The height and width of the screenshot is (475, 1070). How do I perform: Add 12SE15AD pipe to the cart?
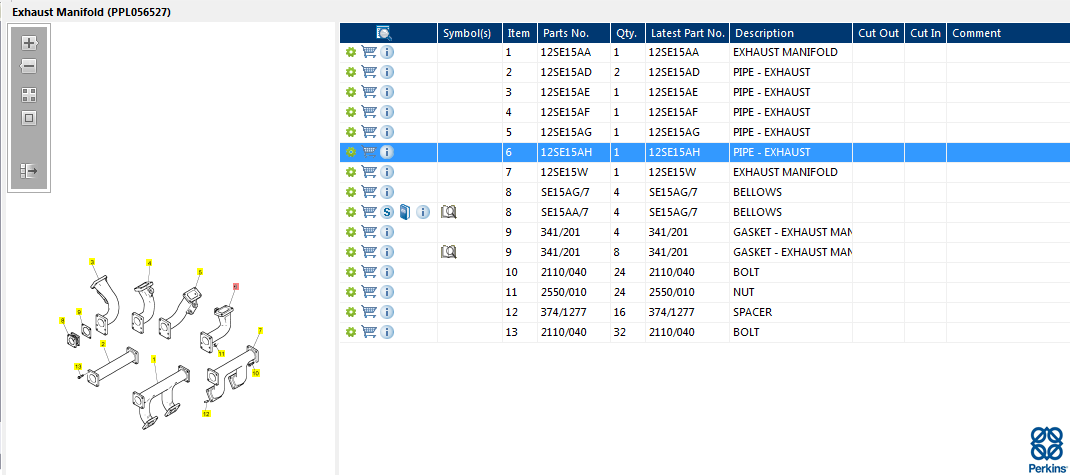point(368,72)
